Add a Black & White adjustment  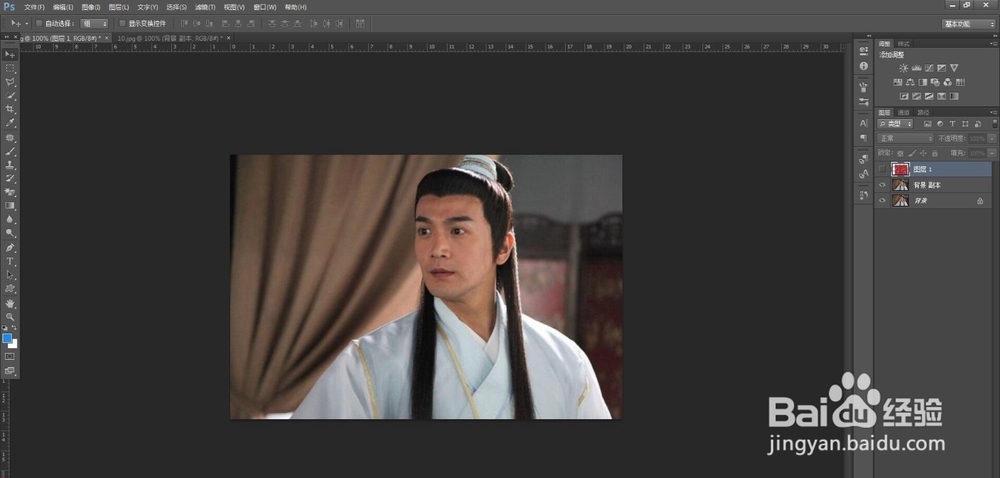(923, 82)
